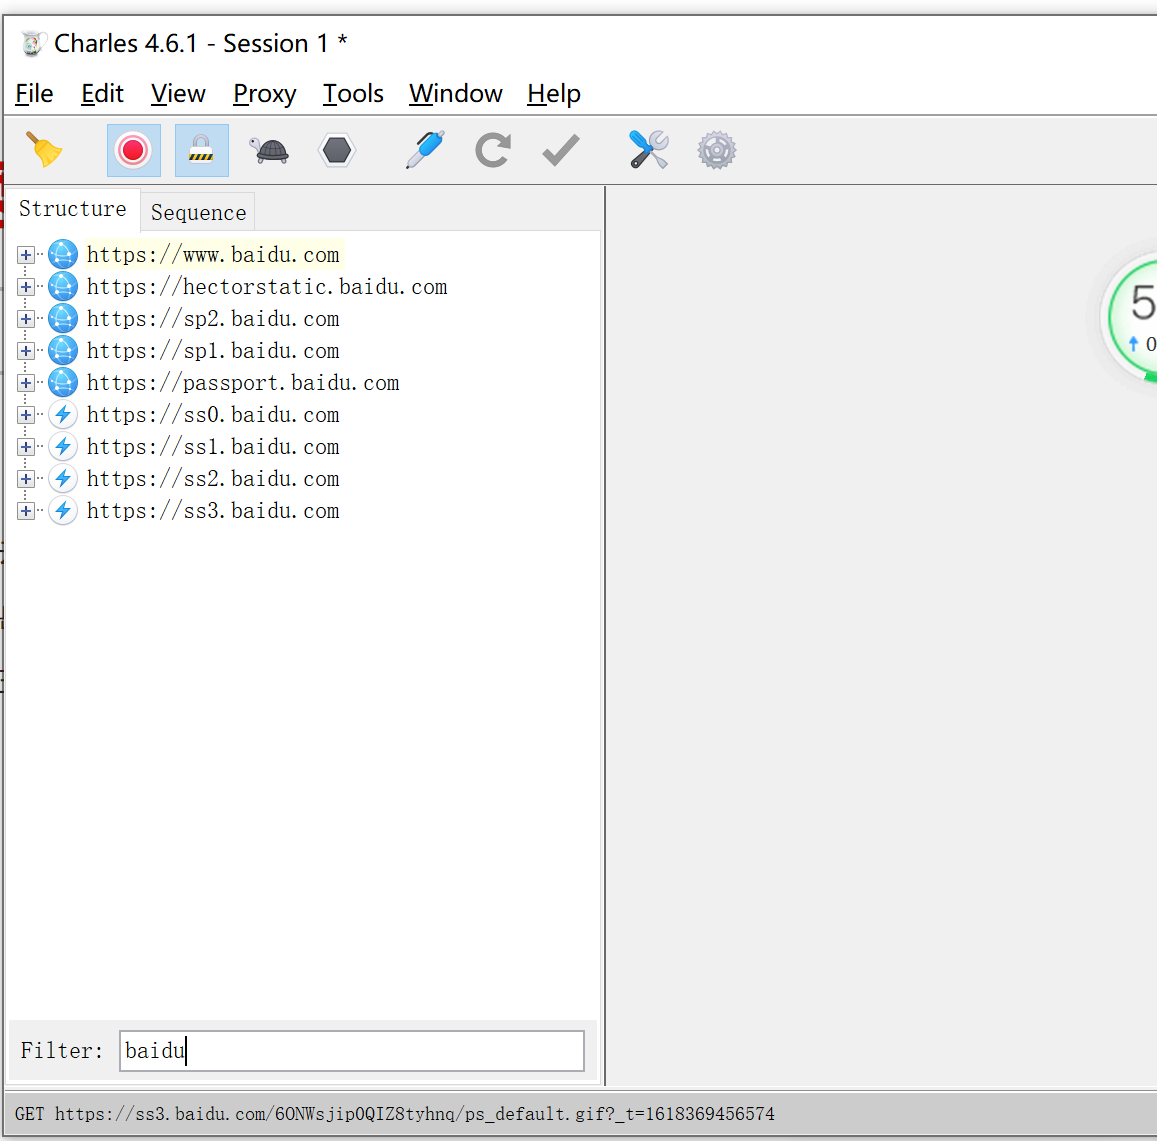Select https://passport.baidu.com host row
1157x1141 pixels.
pos(243,382)
